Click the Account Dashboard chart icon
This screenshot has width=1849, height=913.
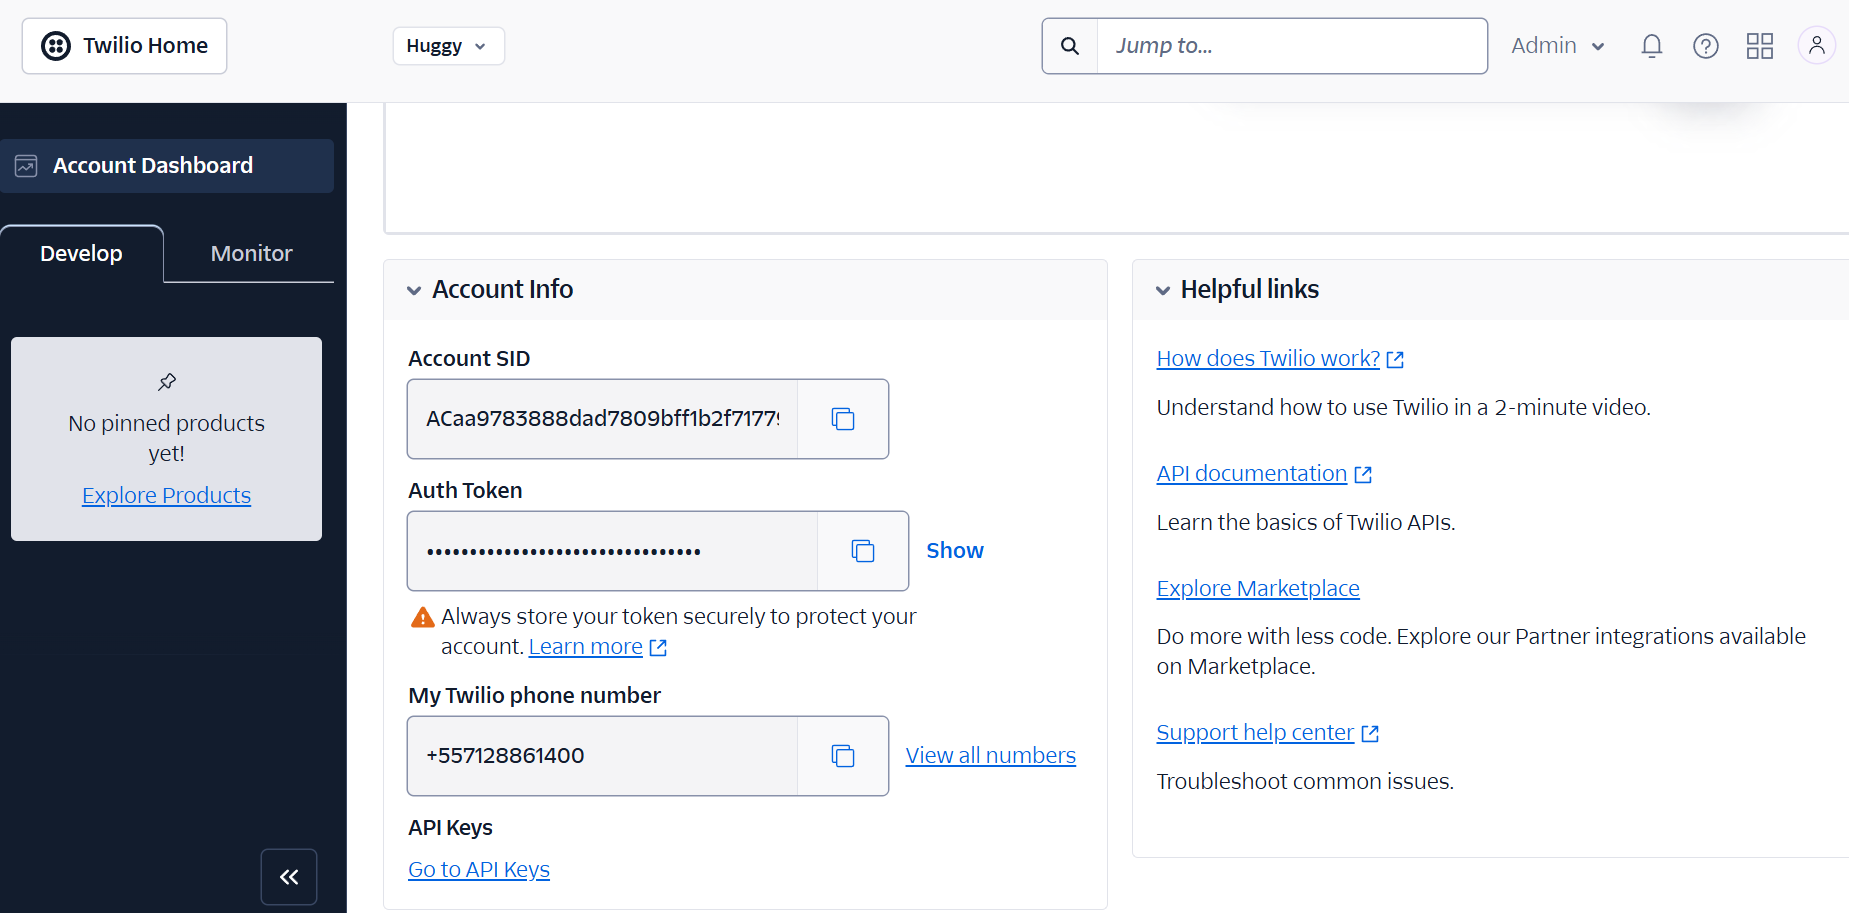pyautogui.click(x=26, y=166)
